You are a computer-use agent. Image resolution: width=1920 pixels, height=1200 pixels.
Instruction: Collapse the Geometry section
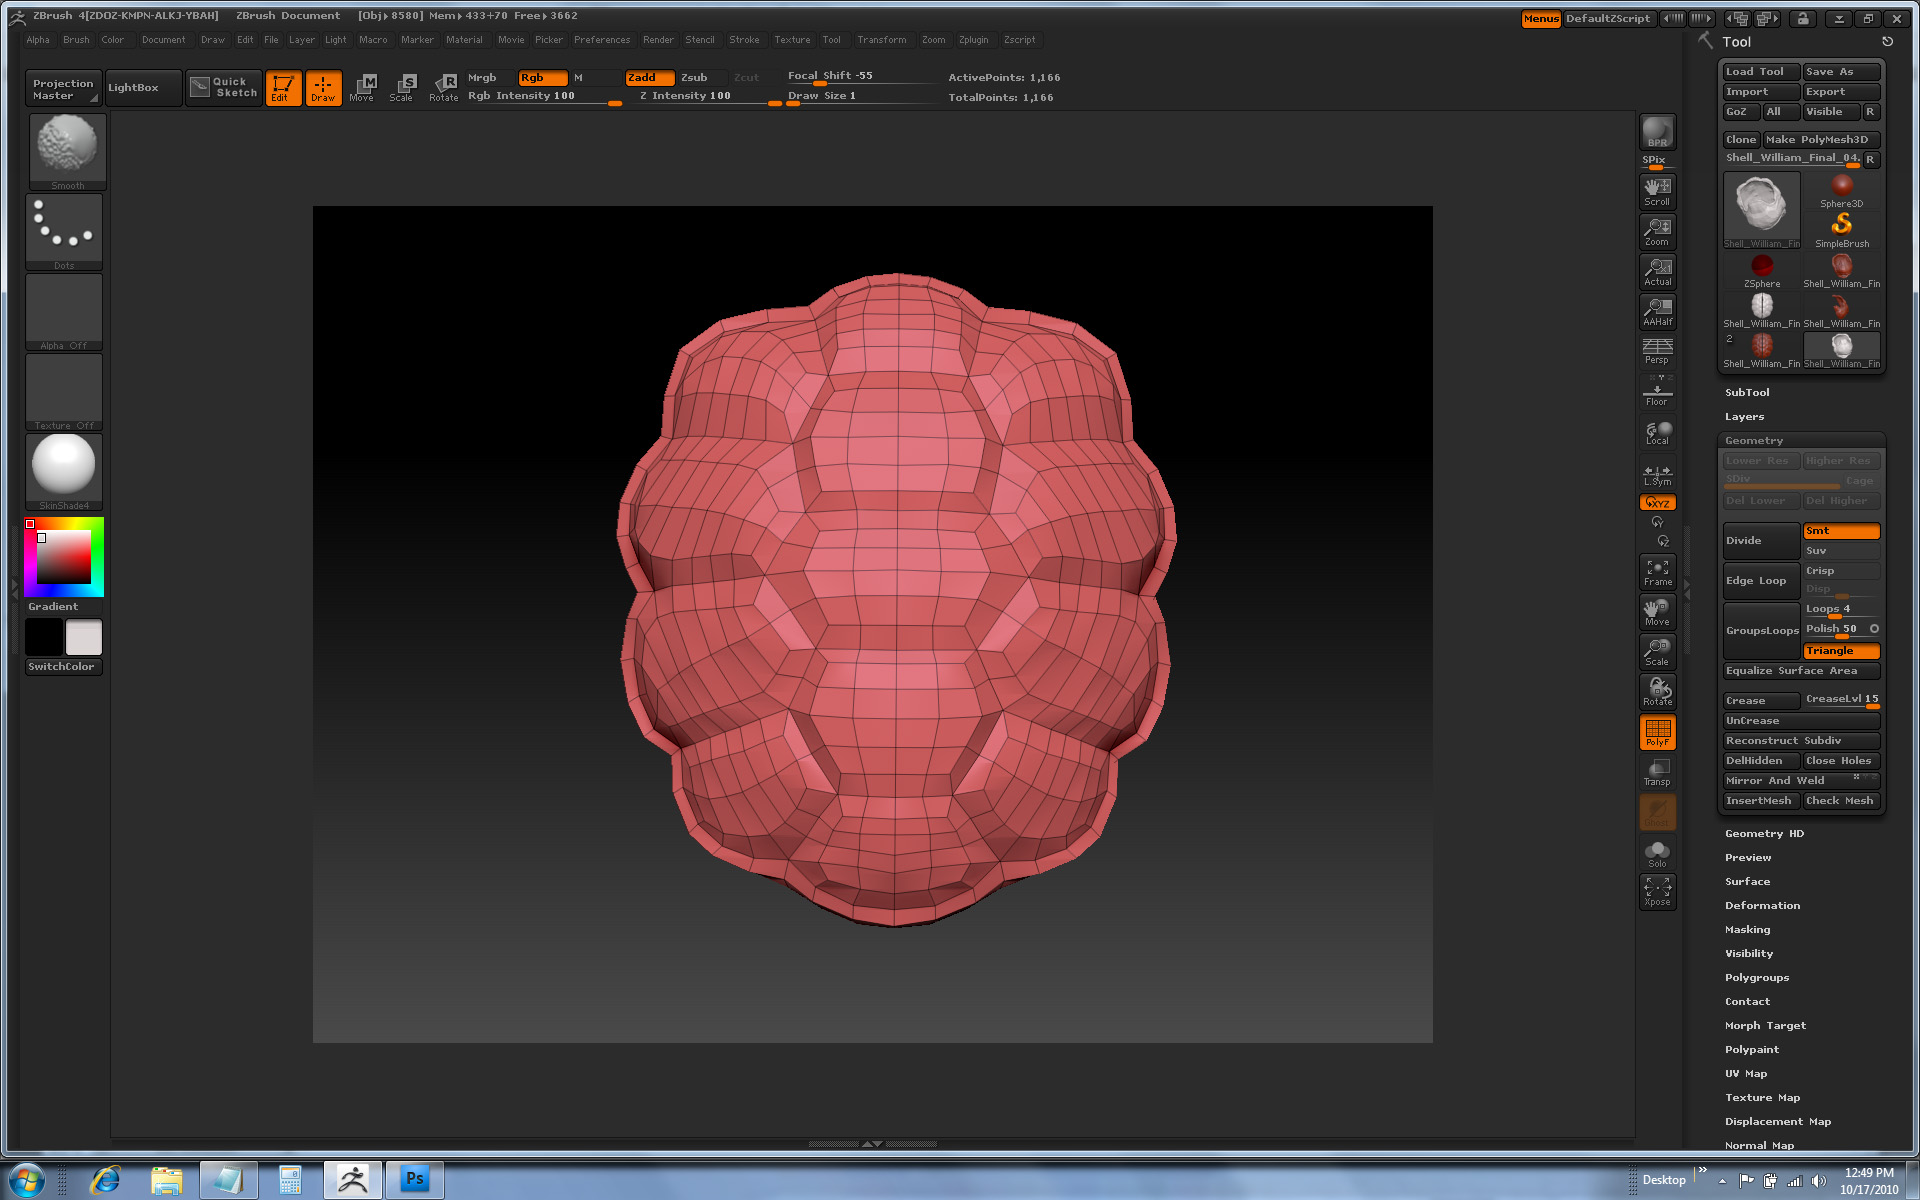pyautogui.click(x=1753, y=441)
